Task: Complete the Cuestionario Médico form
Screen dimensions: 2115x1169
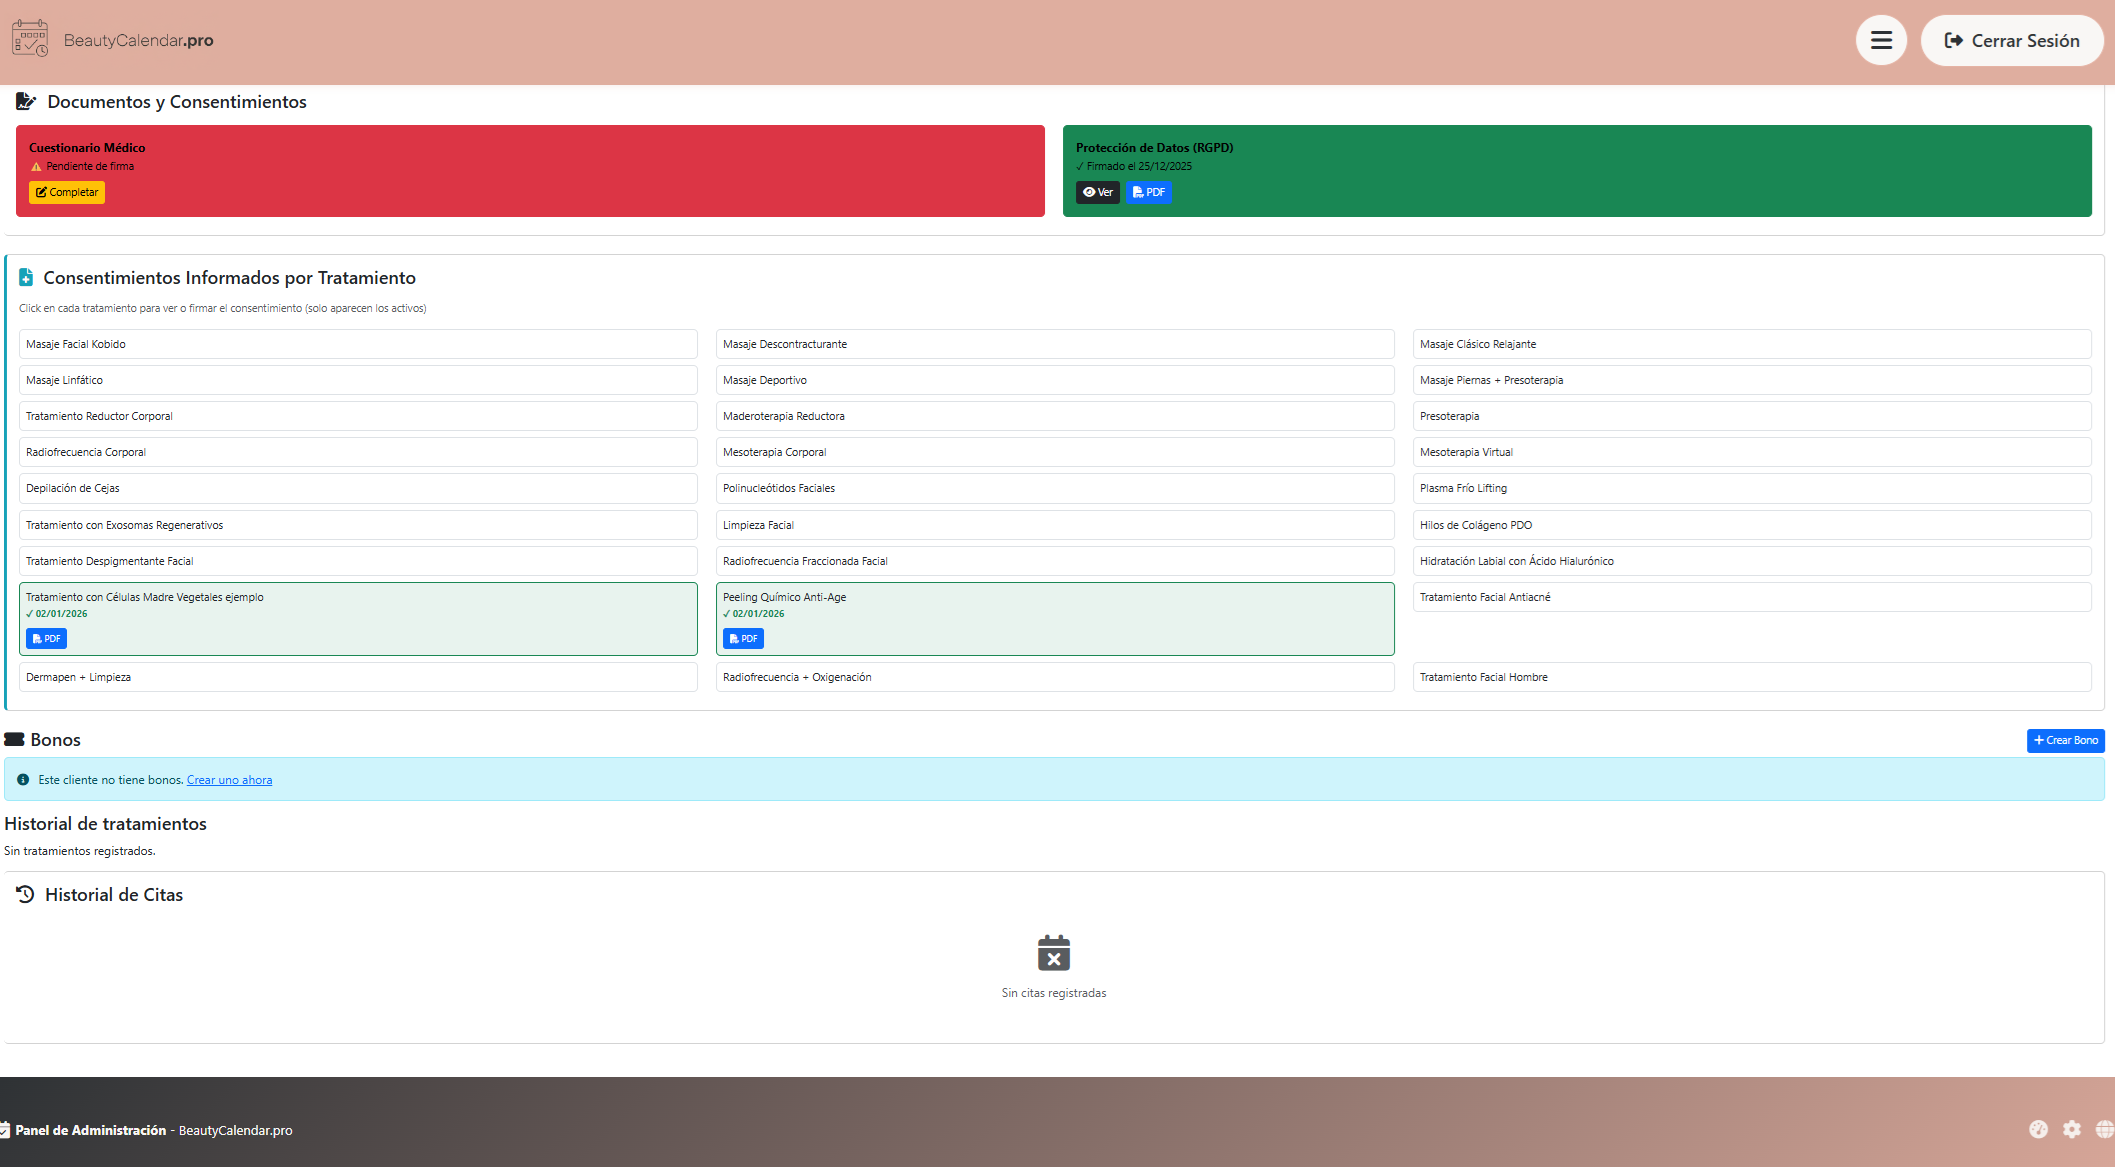Action: click(x=67, y=192)
